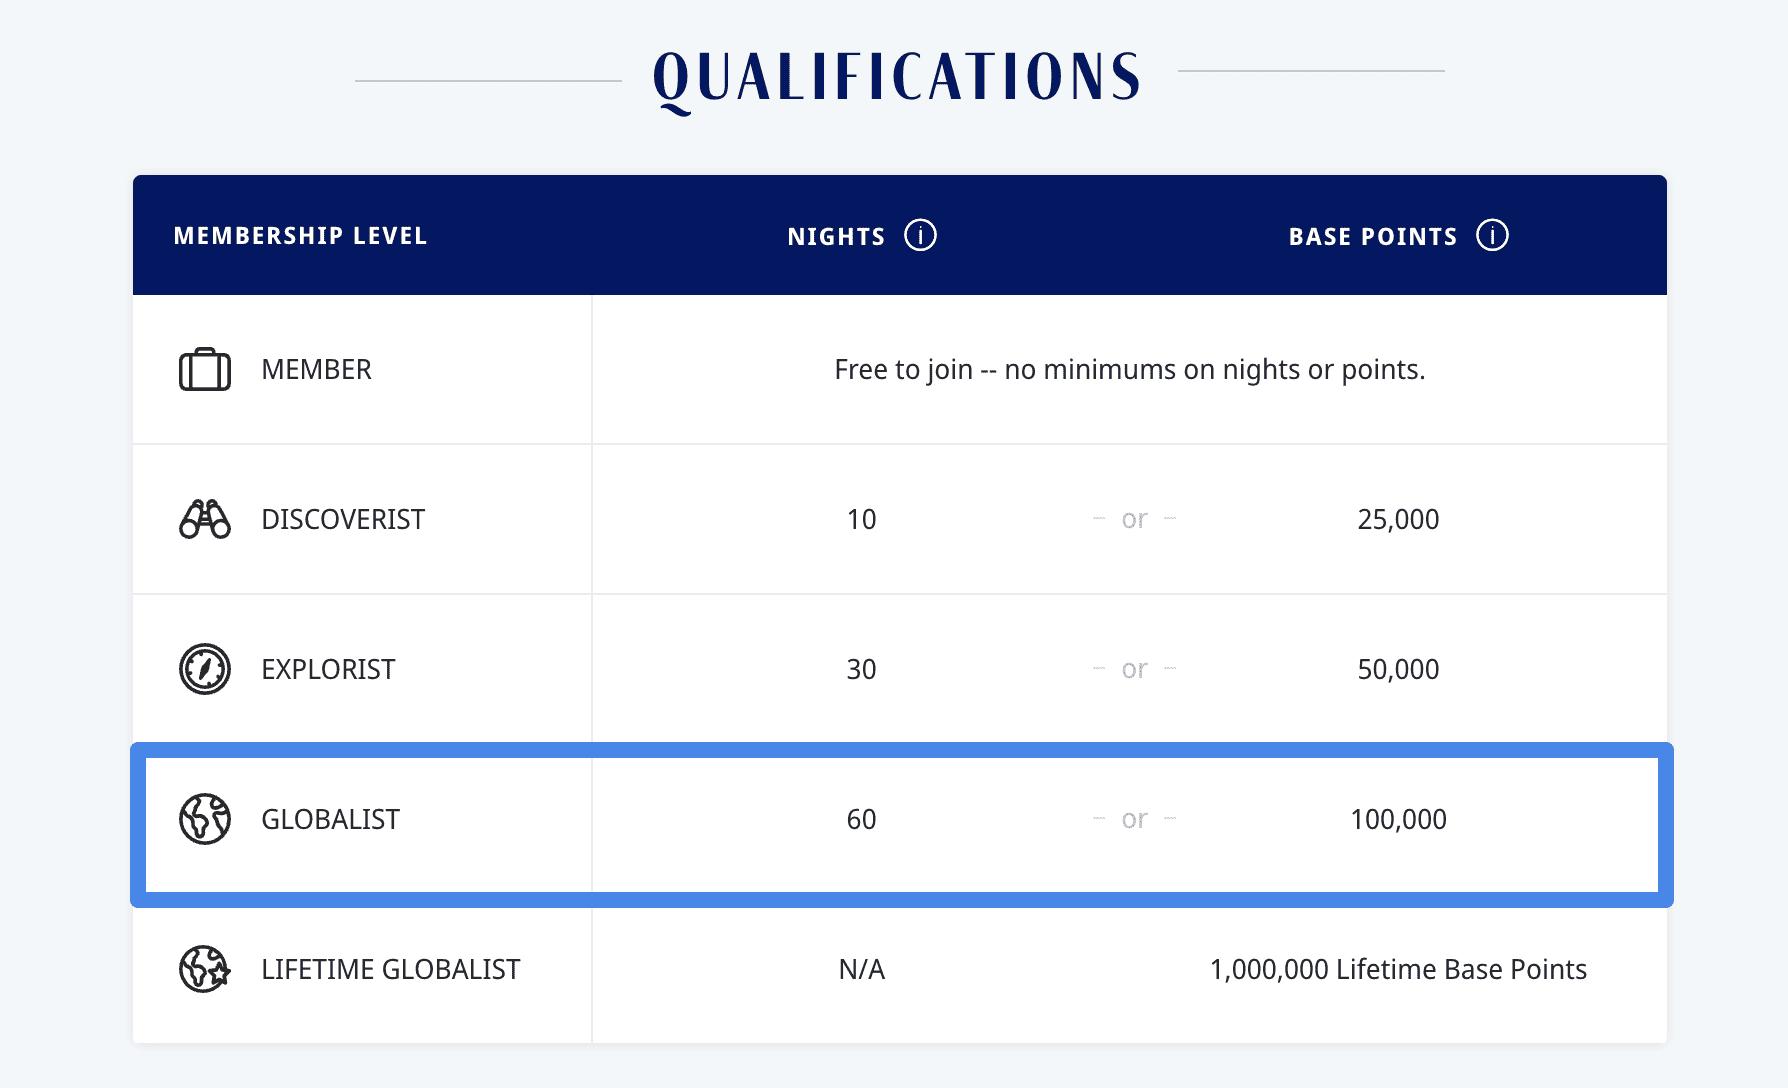Screen dimensions: 1788x1088
Task: Click the 25,000 points cell for DISCOVERIST
Action: 1400,519
